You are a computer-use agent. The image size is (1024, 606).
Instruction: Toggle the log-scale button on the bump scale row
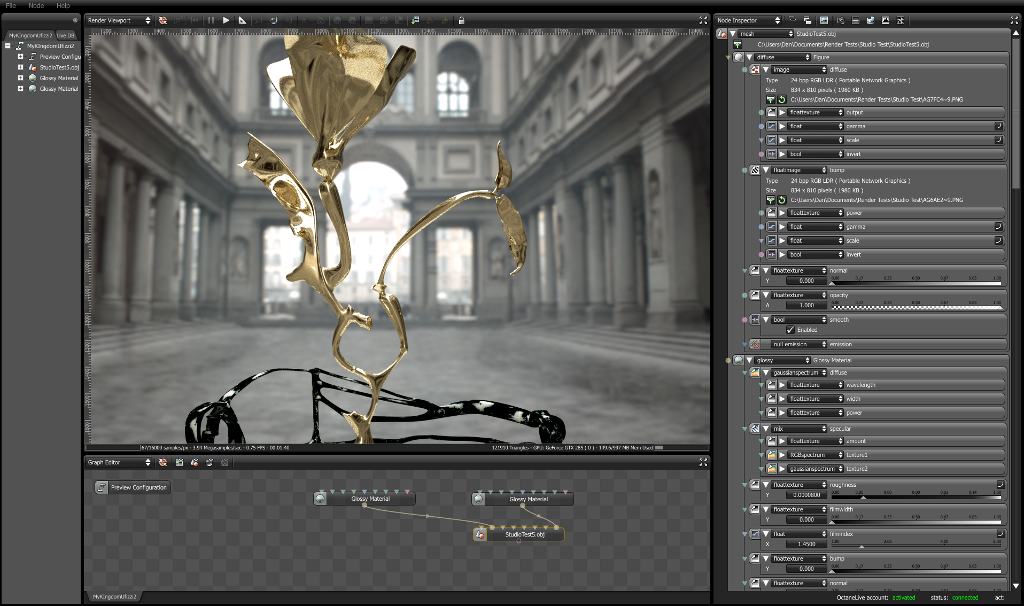pos(999,240)
